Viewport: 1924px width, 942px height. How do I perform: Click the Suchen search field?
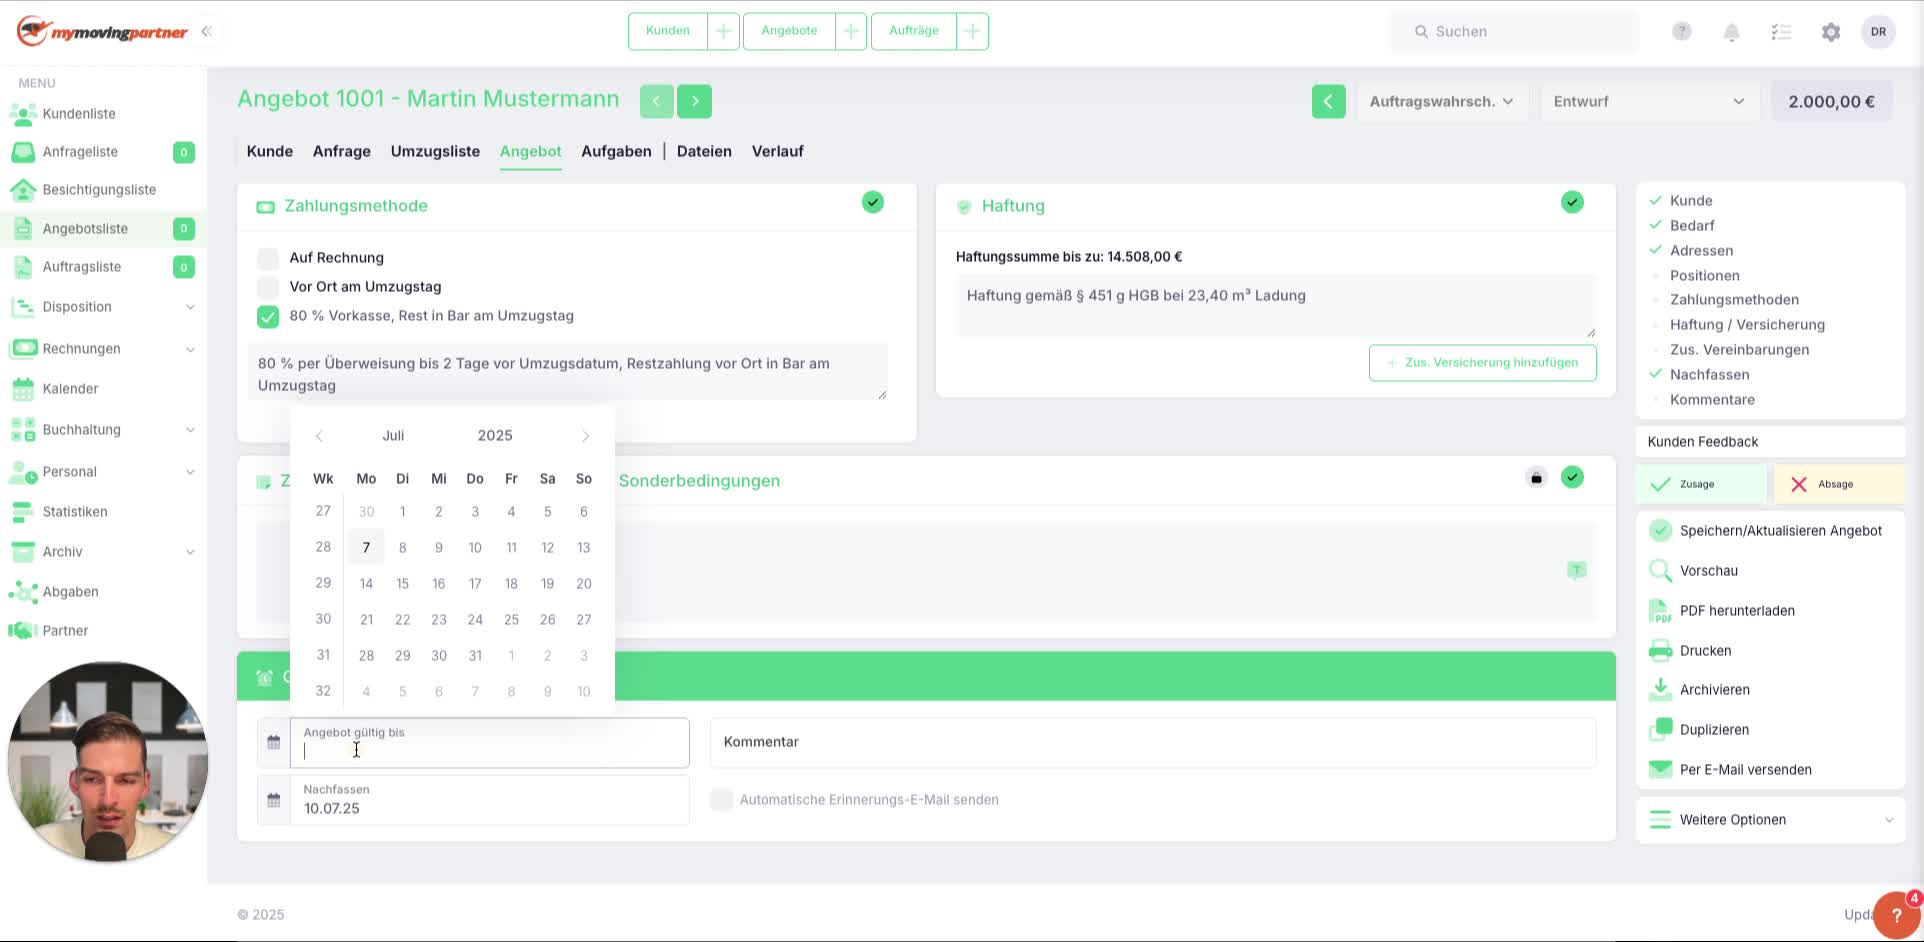tap(1514, 32)
